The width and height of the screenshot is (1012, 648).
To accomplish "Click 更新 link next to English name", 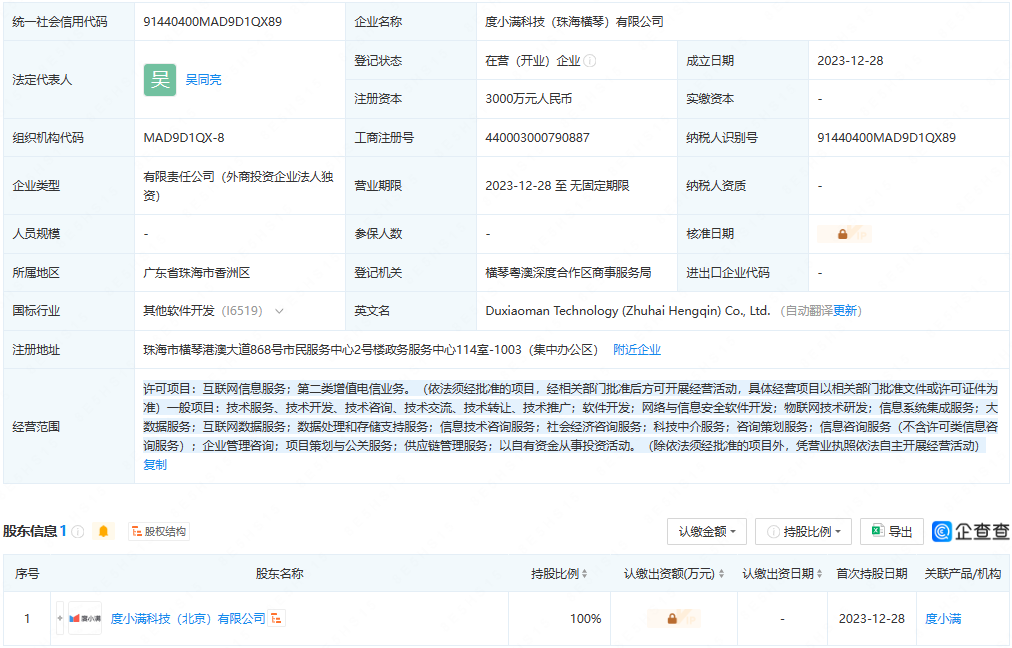I will (x=845, y=311).
